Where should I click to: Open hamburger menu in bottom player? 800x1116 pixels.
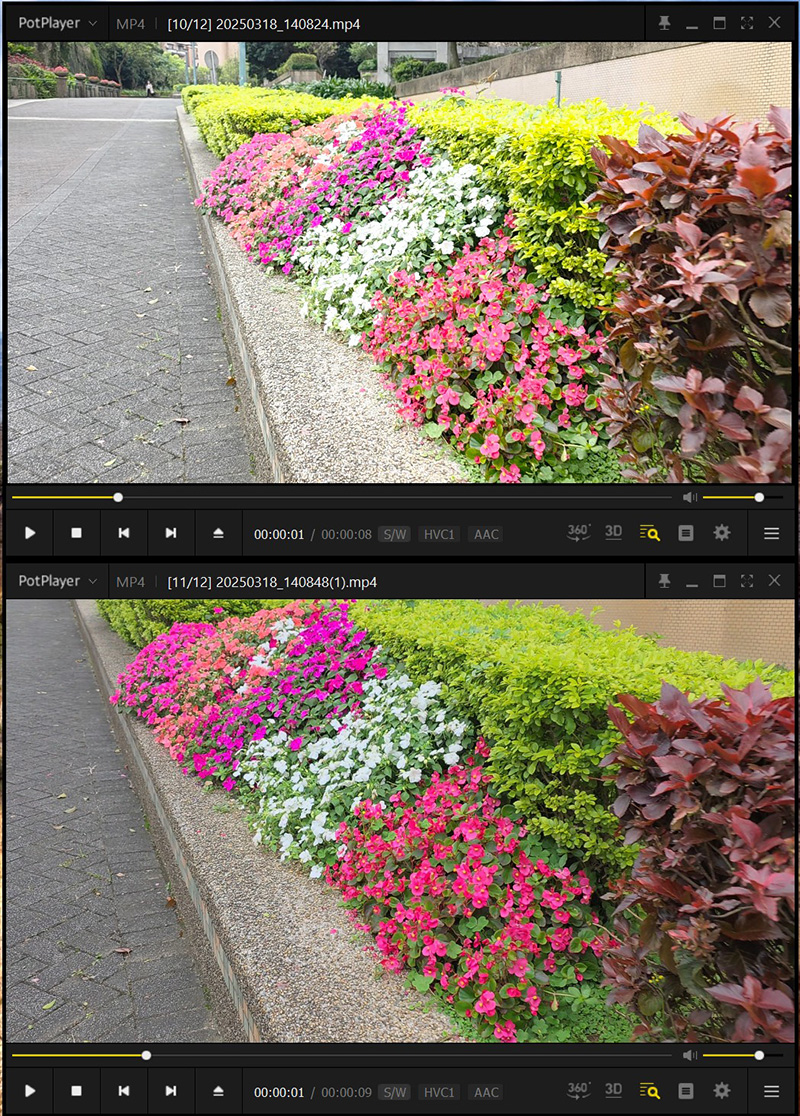[x=772, y=1091]
